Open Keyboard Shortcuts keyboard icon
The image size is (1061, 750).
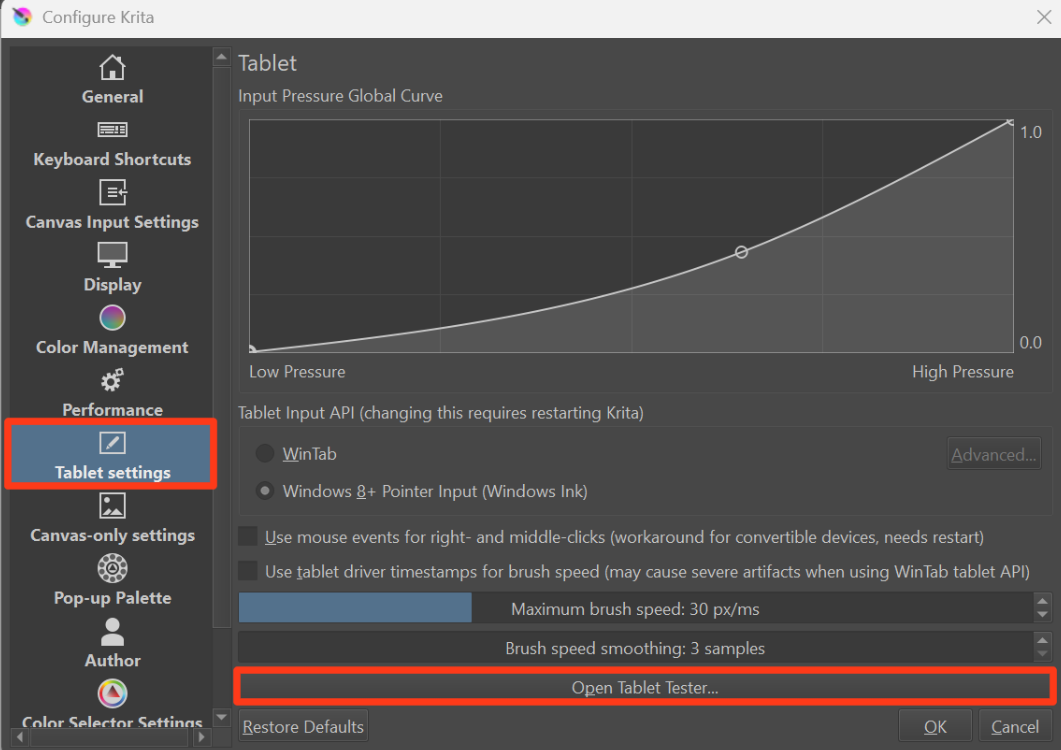[112, 129]
